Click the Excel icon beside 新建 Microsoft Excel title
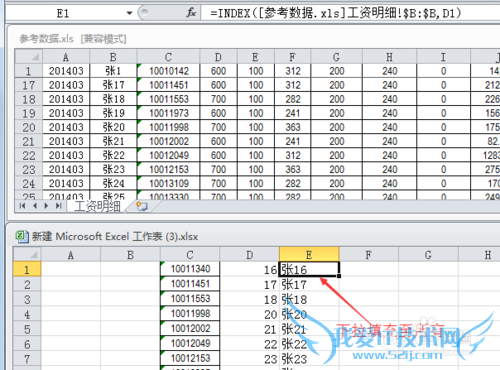 pos(22,236)
